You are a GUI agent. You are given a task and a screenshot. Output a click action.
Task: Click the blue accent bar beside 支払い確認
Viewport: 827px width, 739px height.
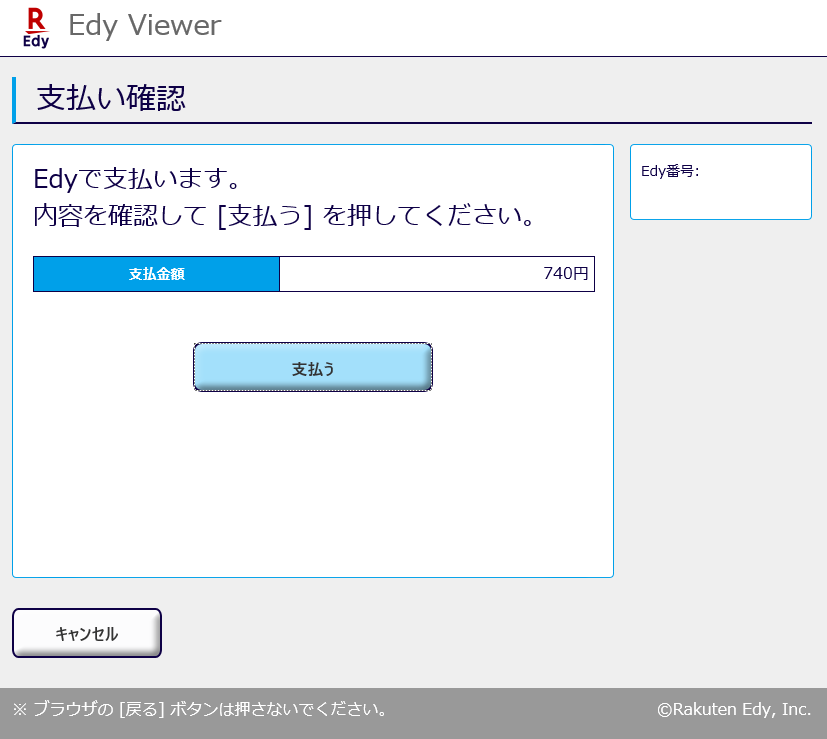pyautogui.click(x=15, y=99)
